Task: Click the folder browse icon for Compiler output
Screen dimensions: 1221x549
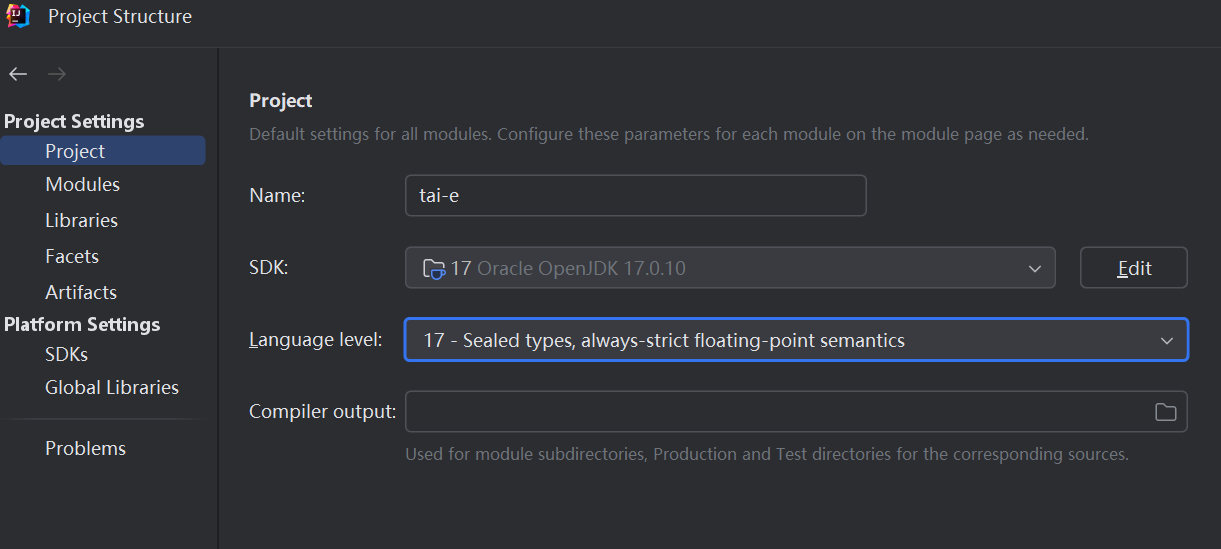Action: [x=1165, y=412]
